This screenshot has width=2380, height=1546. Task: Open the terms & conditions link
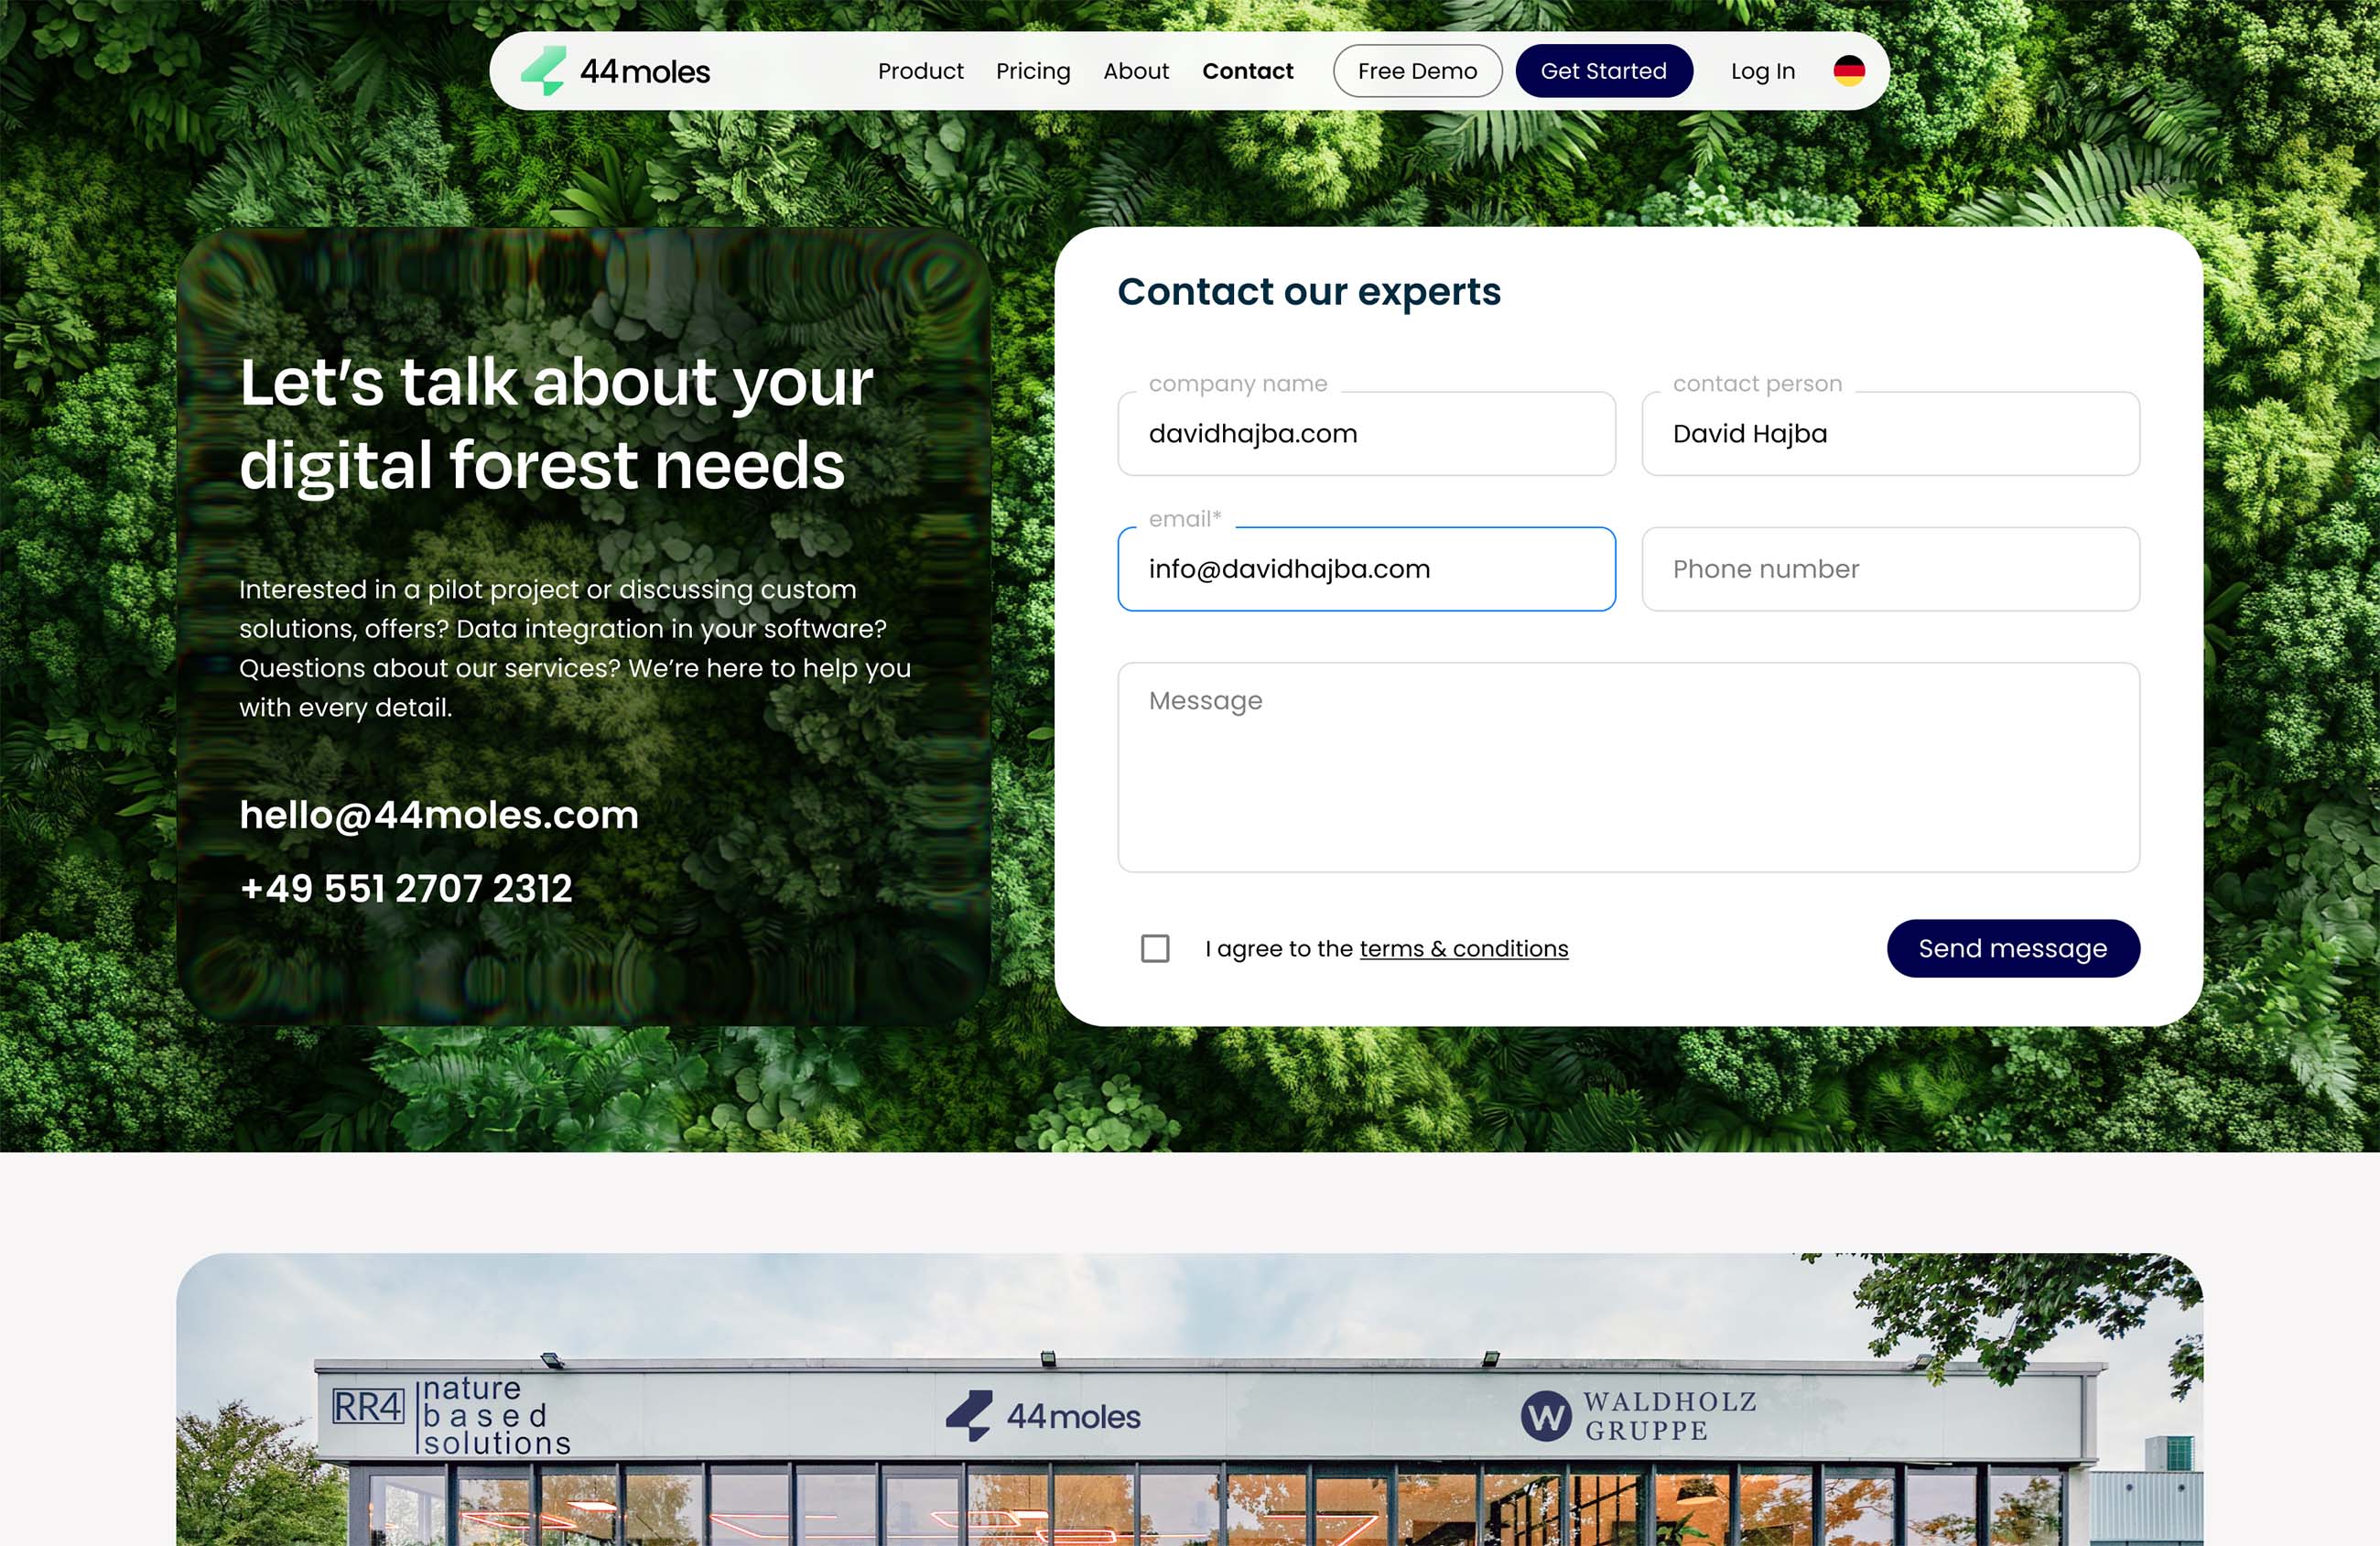pyautogui.click(x=1463, y=948)
